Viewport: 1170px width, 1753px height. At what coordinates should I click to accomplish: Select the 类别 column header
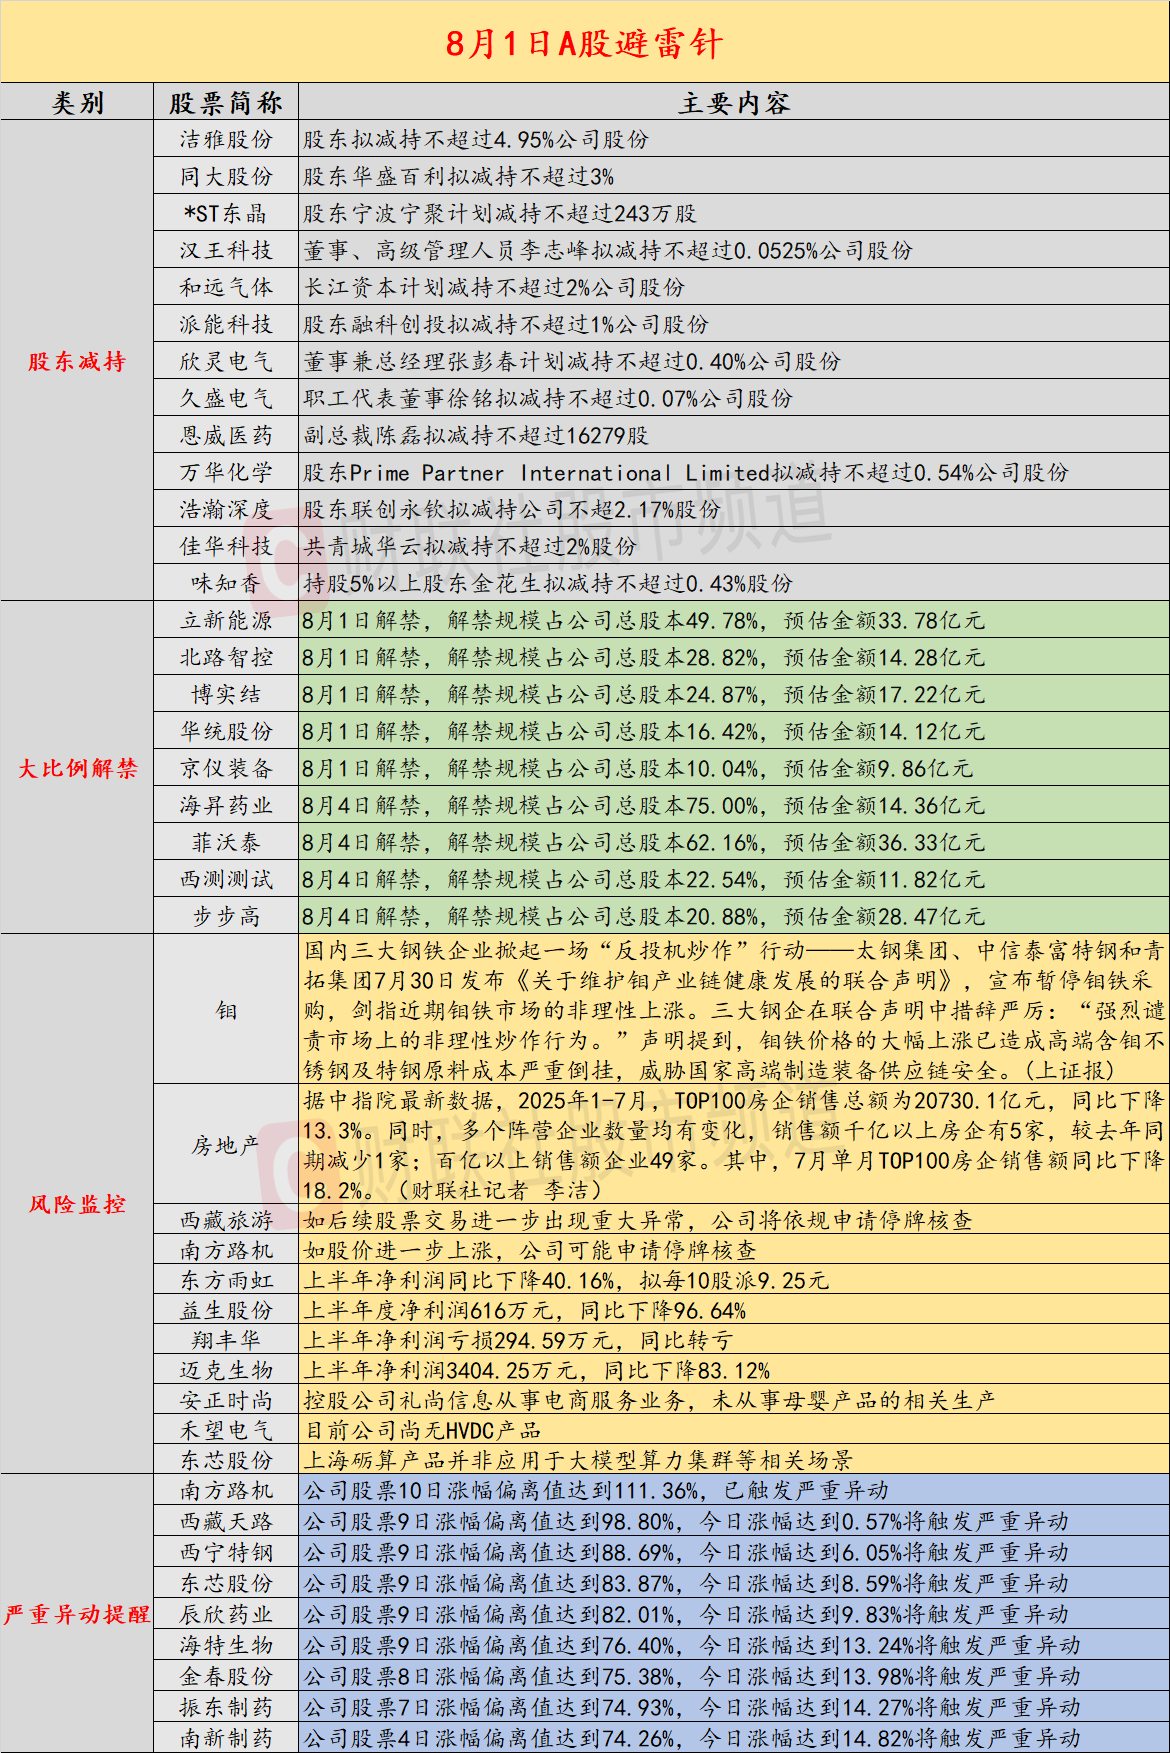point(77,102)
